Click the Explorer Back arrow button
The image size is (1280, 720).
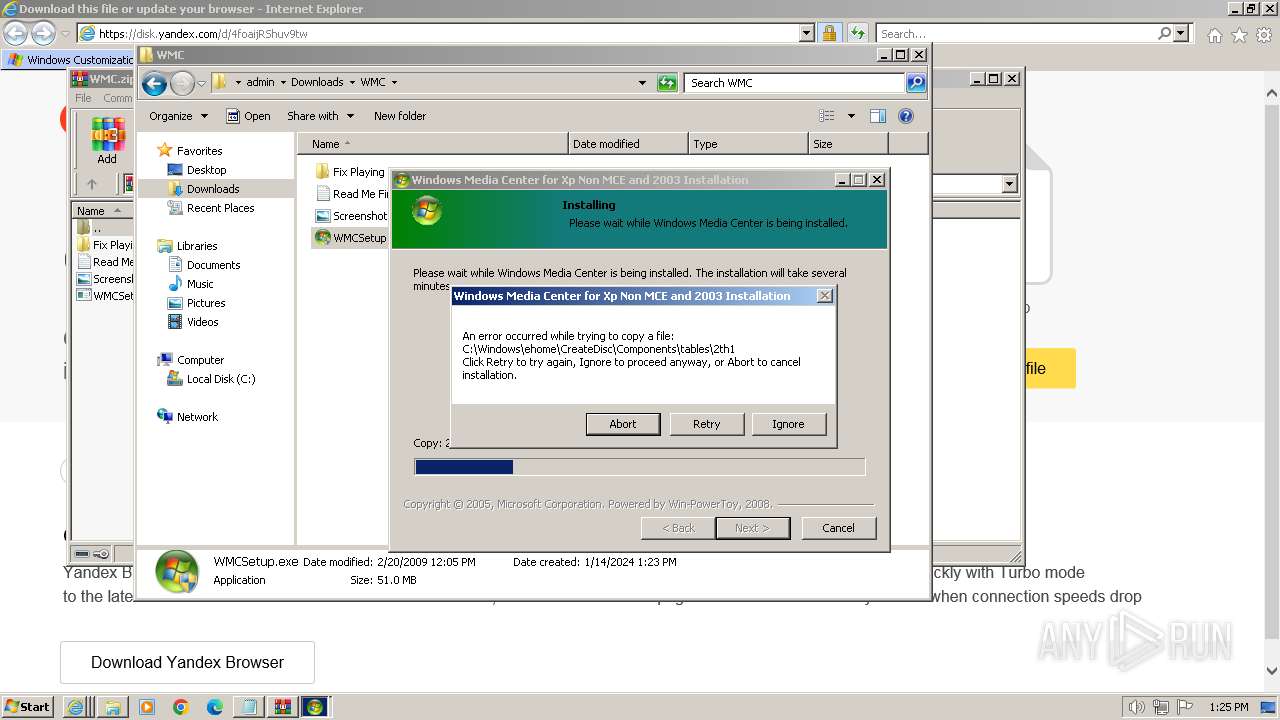(x=154, y=83)
